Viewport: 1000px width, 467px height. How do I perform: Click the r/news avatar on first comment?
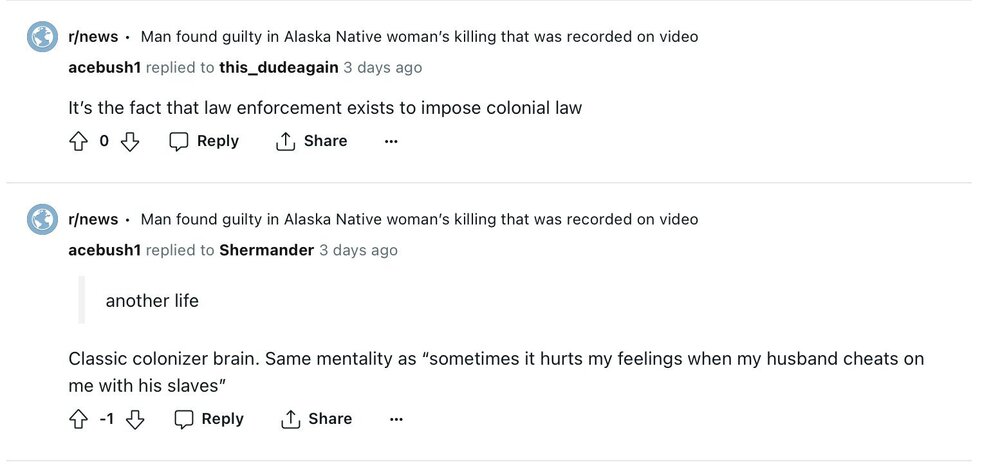[x=42, y=37]
